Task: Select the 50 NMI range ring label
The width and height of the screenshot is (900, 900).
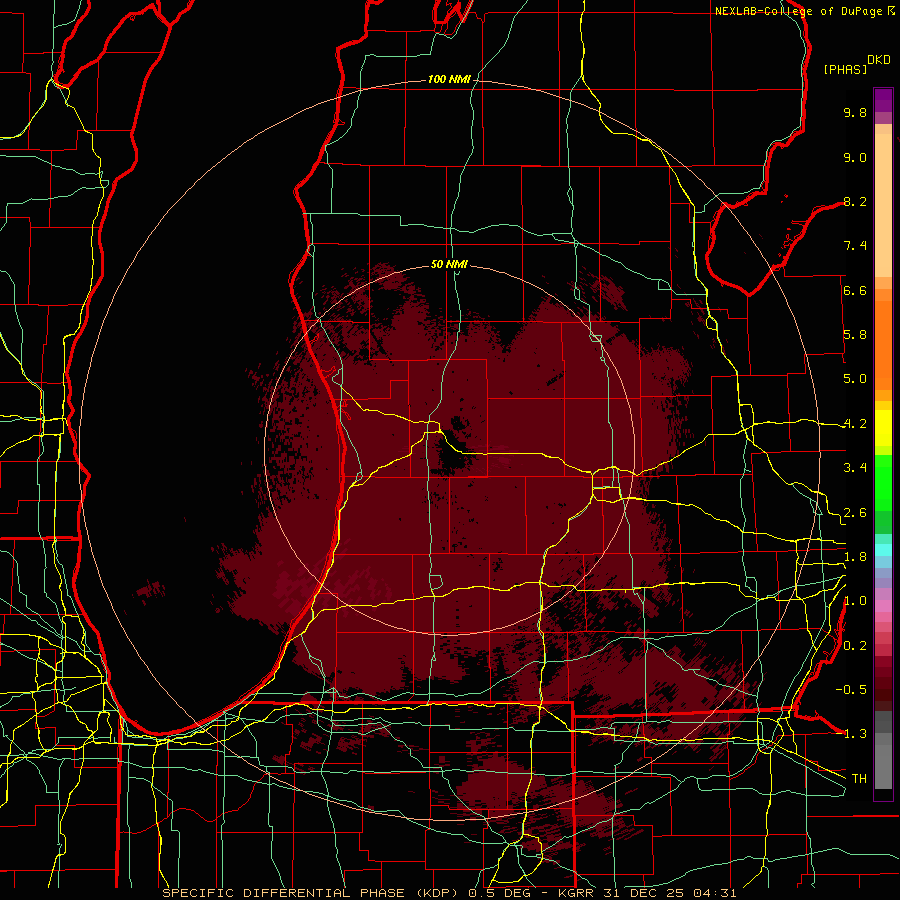Action: click(449, 264)
